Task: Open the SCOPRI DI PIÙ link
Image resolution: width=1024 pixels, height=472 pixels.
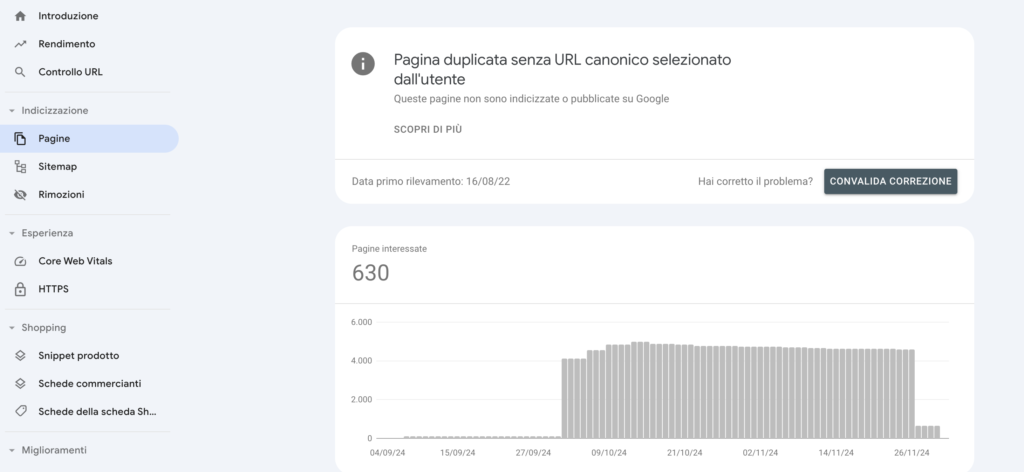Action: (428, 129)
